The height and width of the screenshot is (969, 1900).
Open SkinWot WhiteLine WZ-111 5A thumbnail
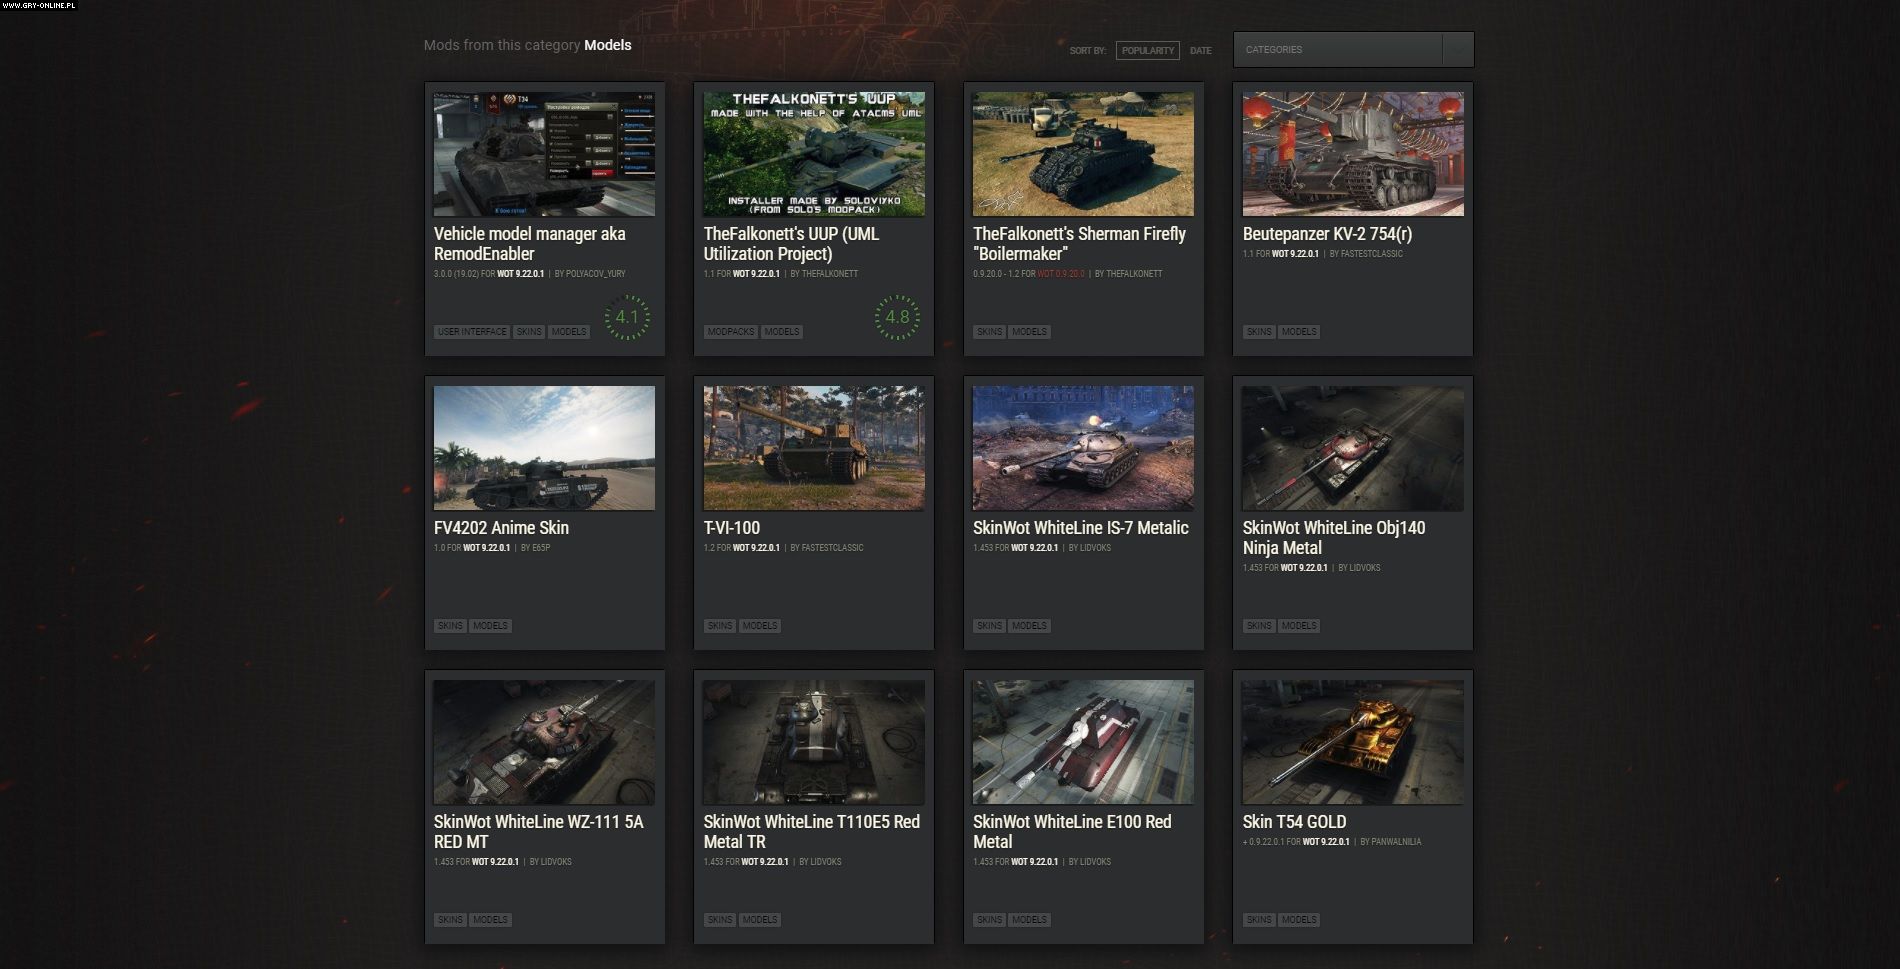coord(544,742)
